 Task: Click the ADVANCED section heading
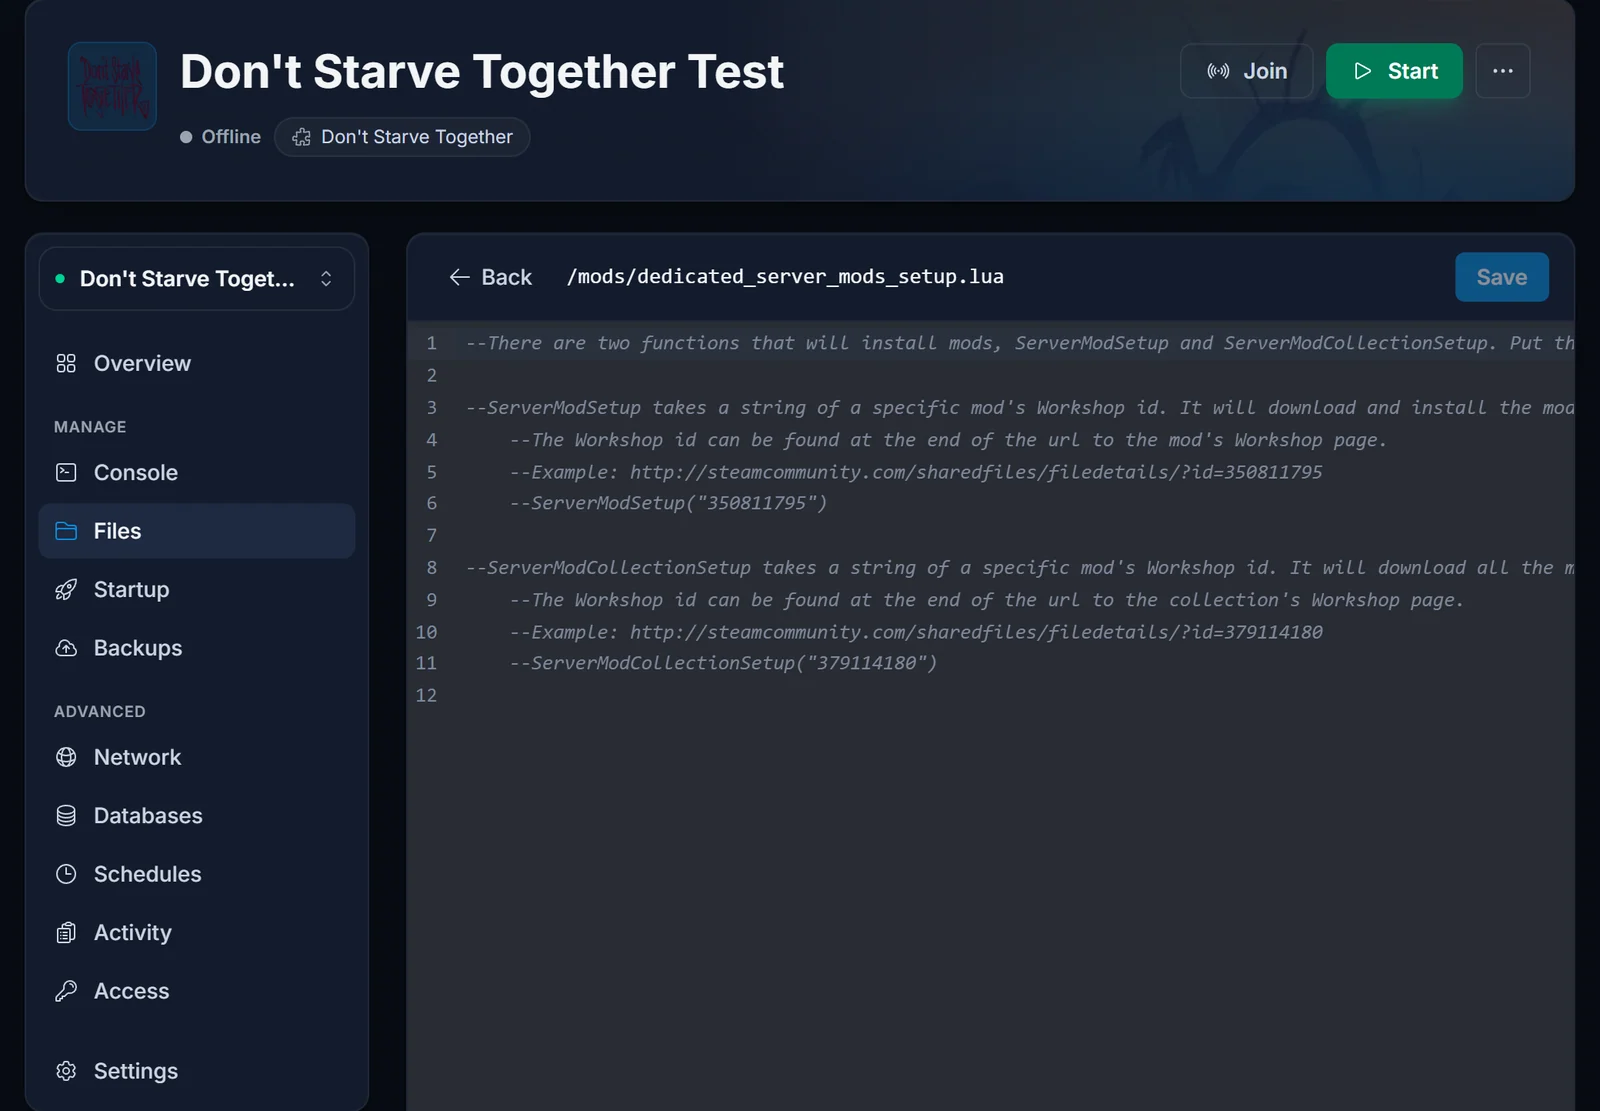tap(100, 712)
